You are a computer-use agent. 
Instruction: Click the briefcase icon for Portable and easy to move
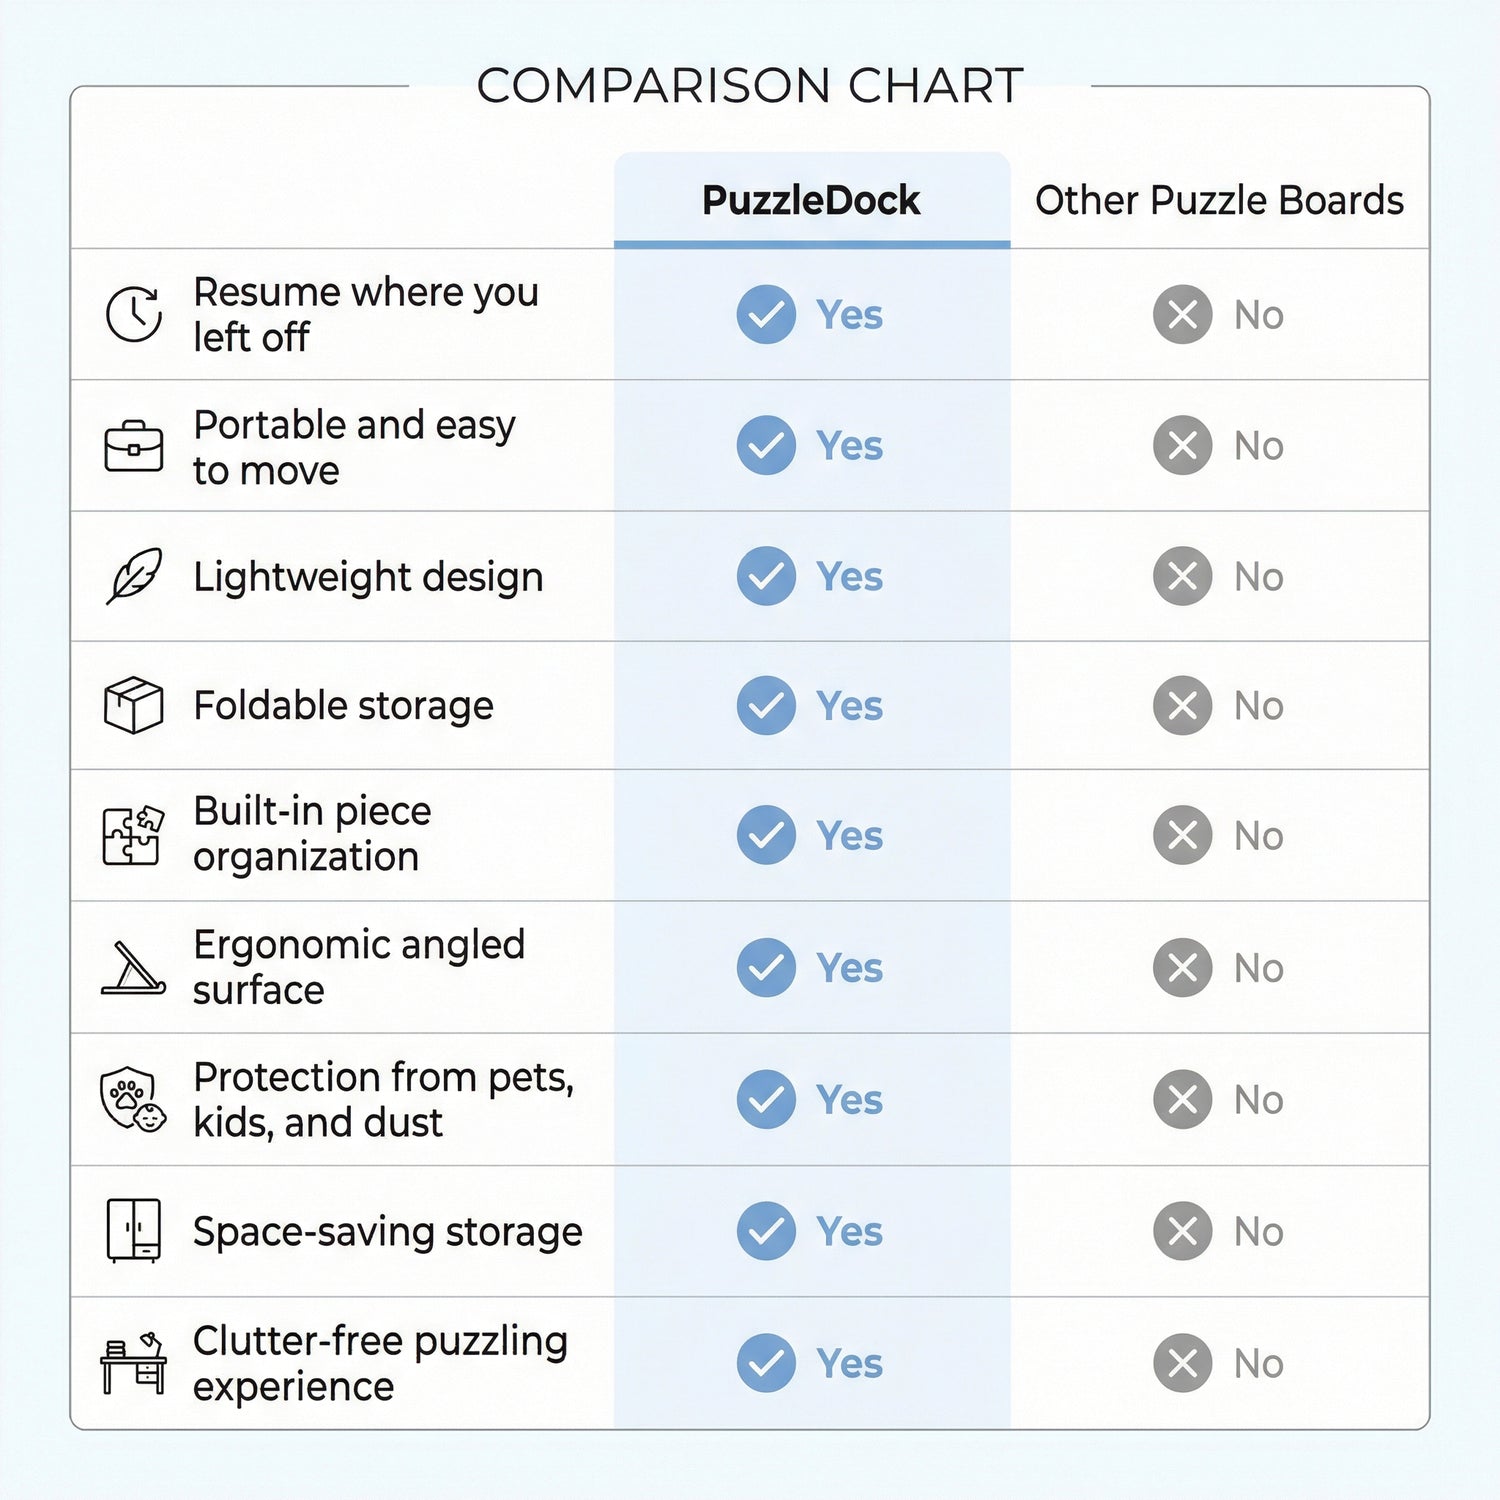pos(134,446)
